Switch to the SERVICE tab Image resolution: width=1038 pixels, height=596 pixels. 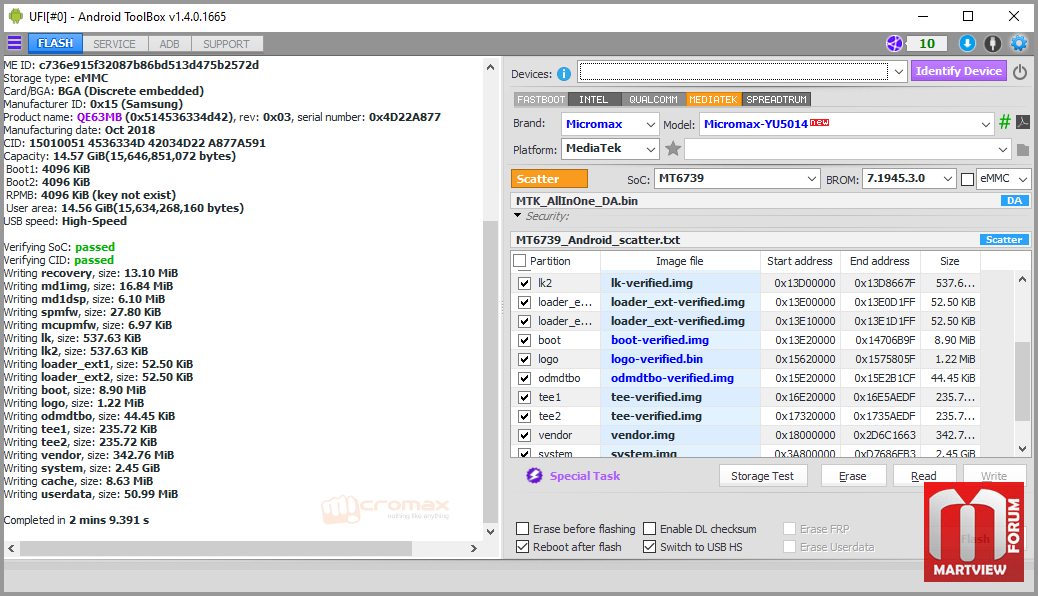114,44
